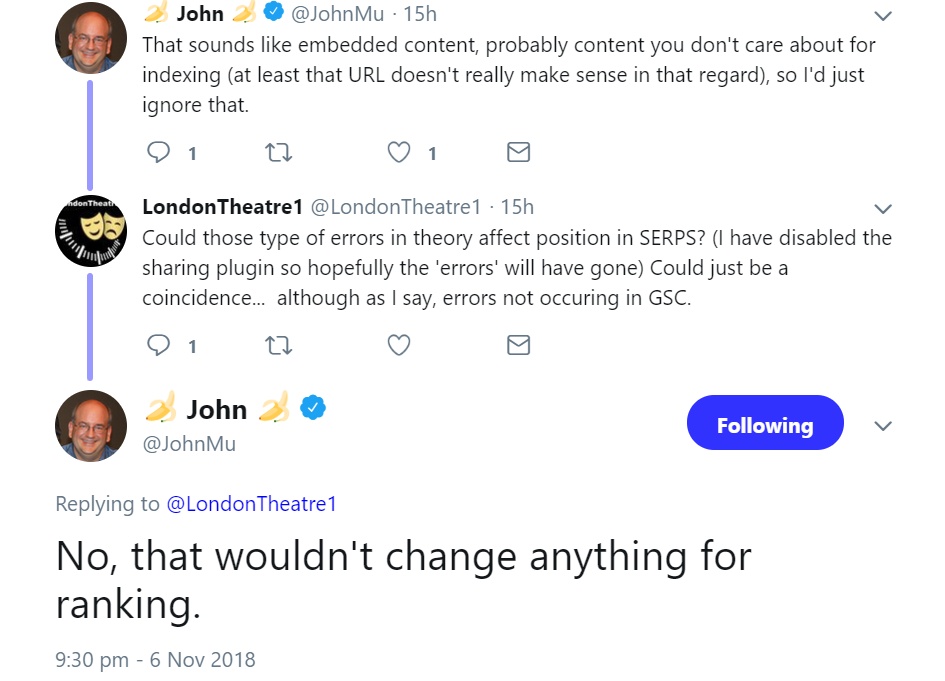This screenshot has width=945, height=681.
Task: Toggle the Following button for JohnMu
Action: [765, 425]
